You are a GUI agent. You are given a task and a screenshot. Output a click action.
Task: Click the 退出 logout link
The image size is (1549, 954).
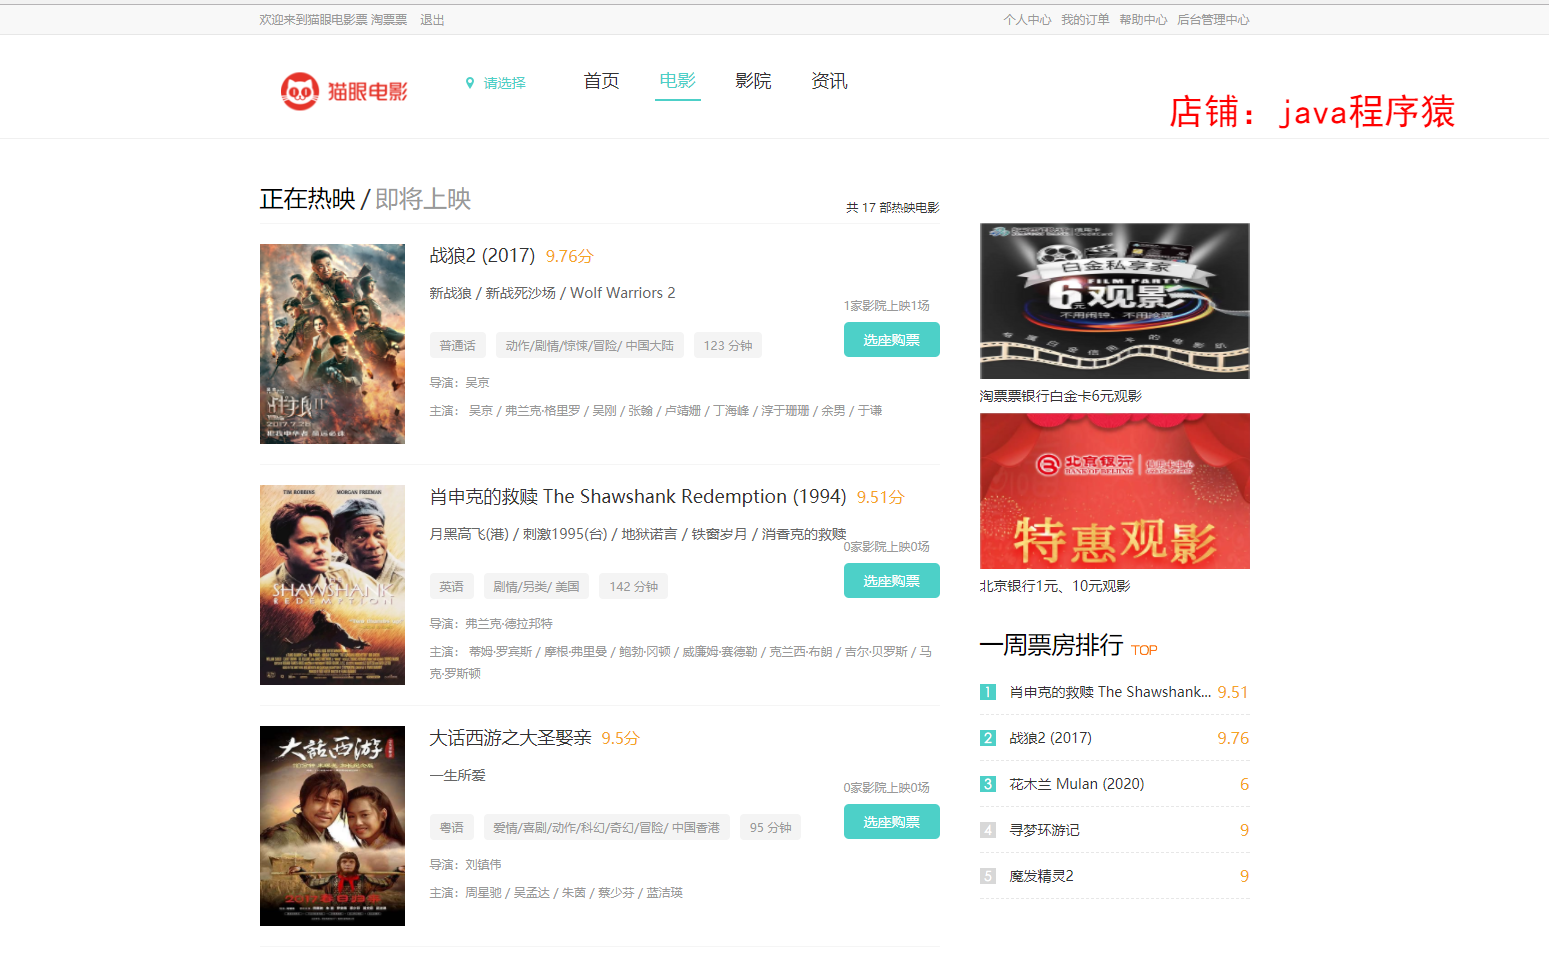click(x=432, y=20)
